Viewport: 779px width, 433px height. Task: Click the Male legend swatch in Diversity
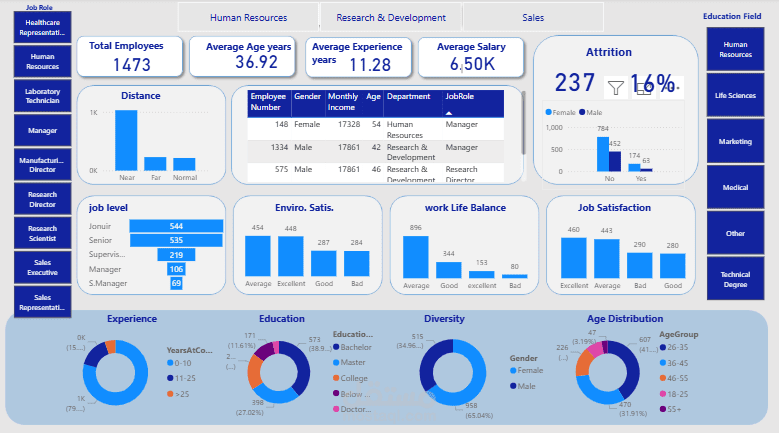513,386
